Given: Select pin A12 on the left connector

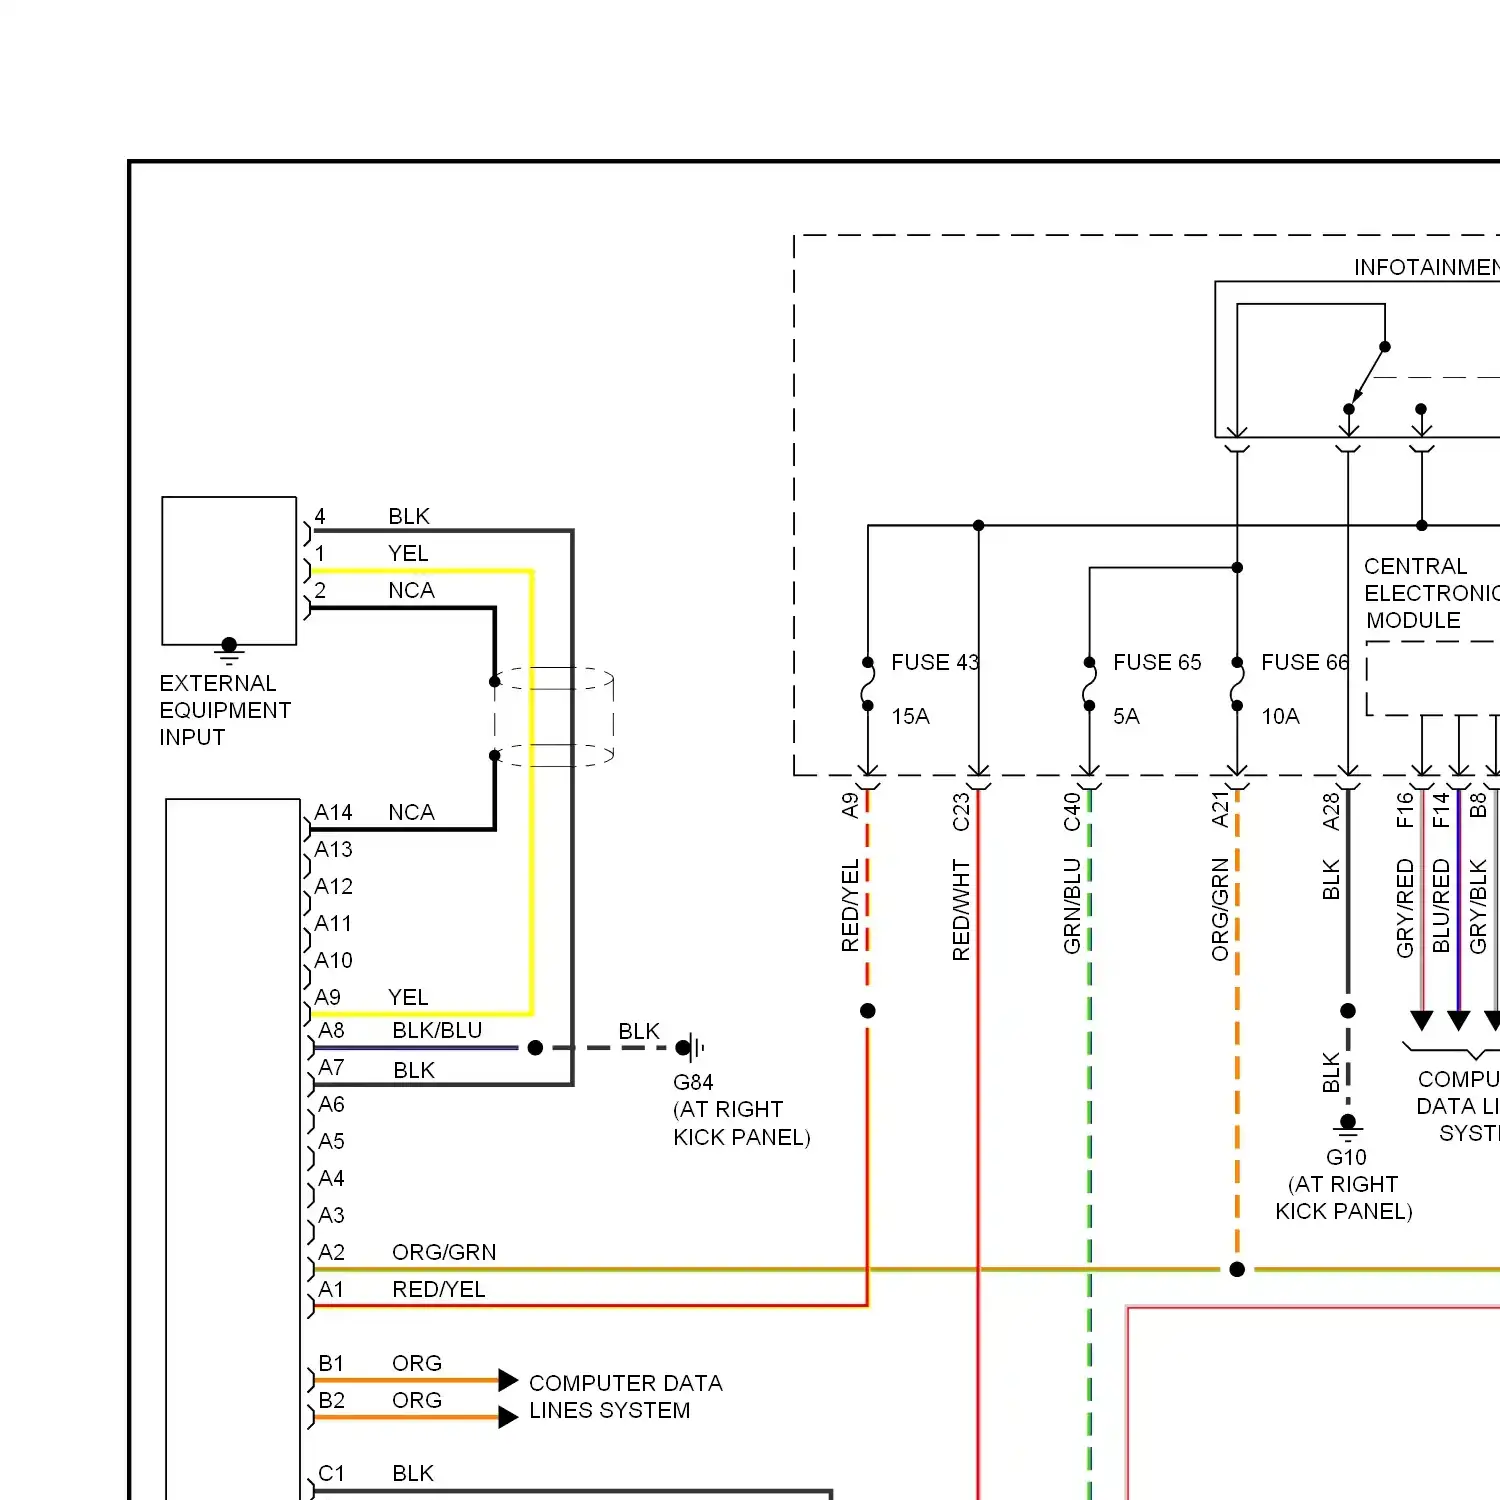Looking at the screenshot, I should click(x=333, y=886).
